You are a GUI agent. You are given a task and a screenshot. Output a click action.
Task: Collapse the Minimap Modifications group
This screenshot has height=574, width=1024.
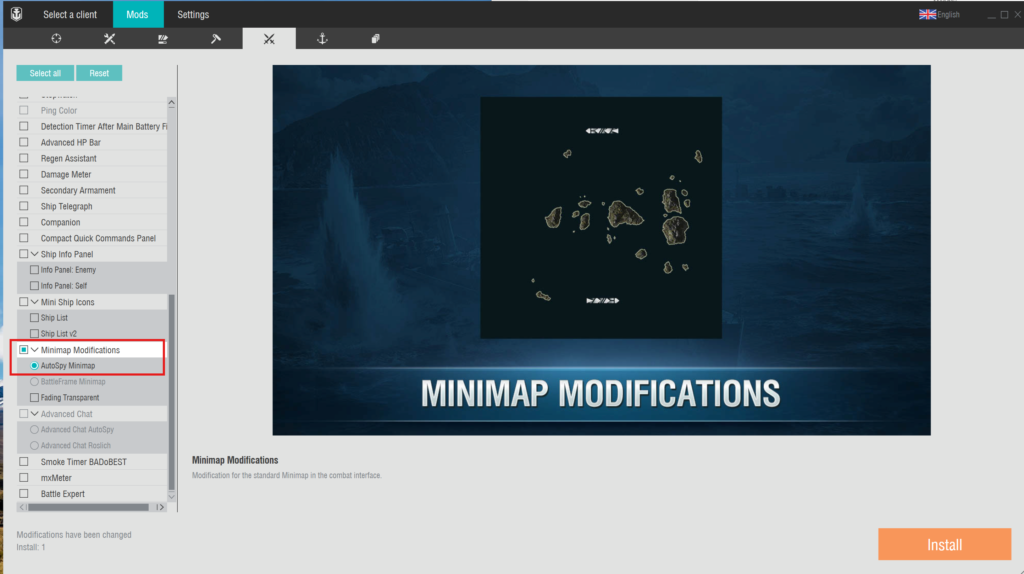pos(35,350)
